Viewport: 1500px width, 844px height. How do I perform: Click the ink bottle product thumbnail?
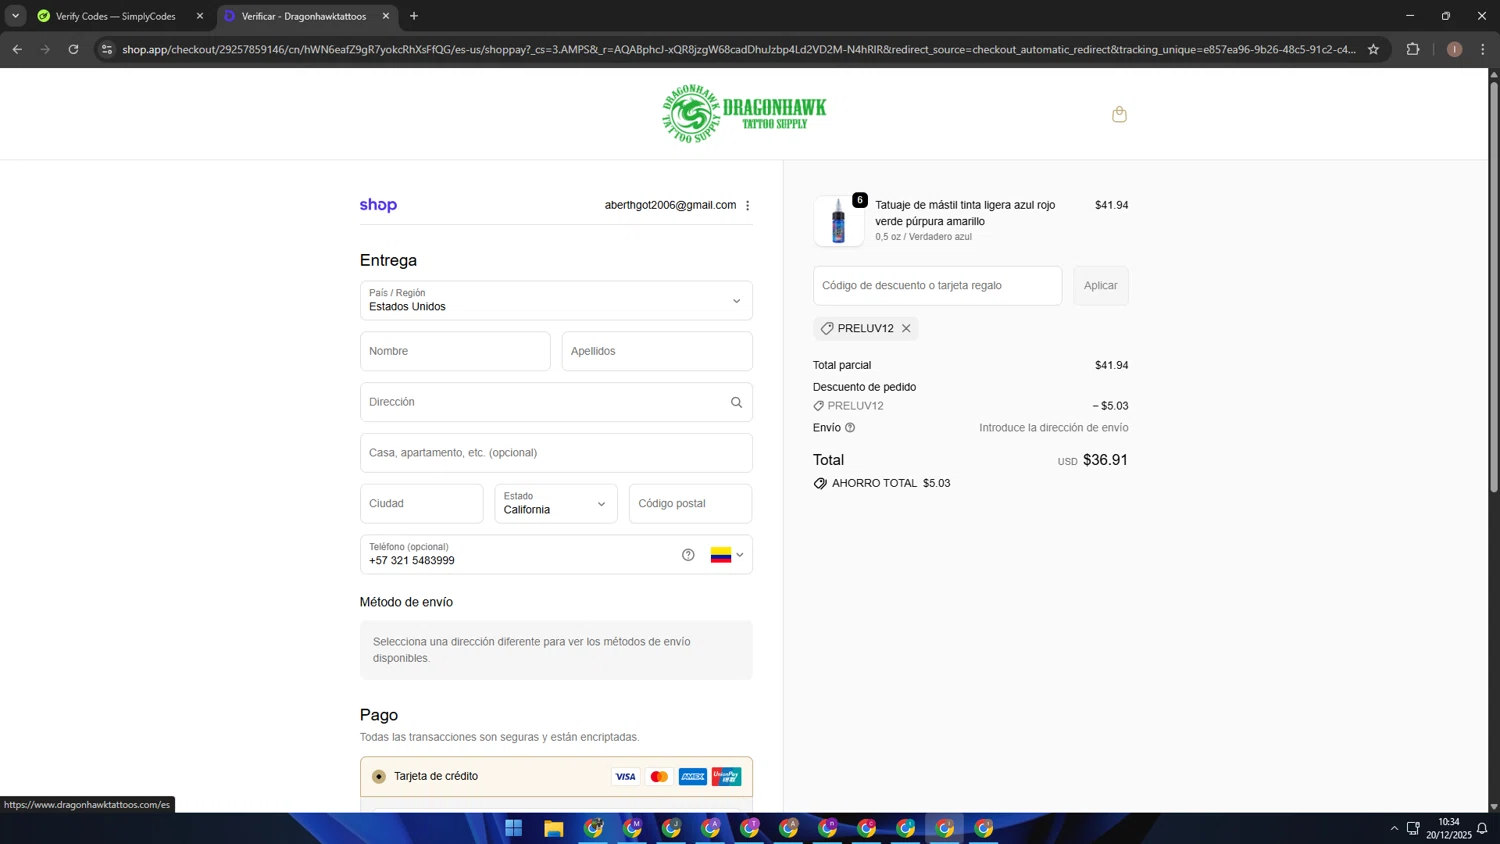click(838, 221)
